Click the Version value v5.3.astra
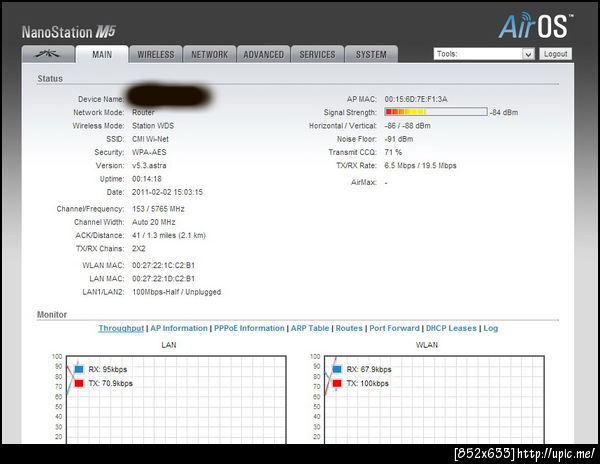 click(x=149, y=166)
